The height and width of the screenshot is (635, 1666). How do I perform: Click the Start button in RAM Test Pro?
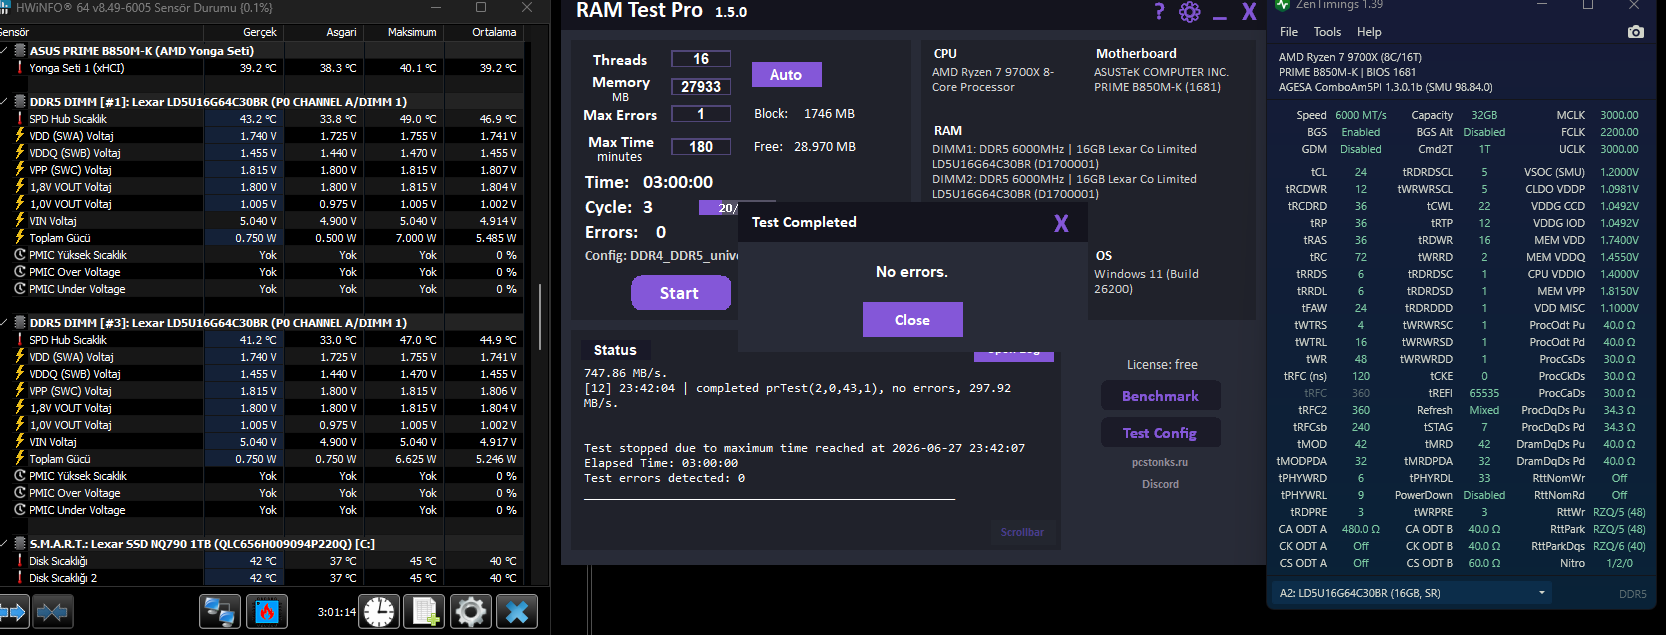(x=679, y=293)
